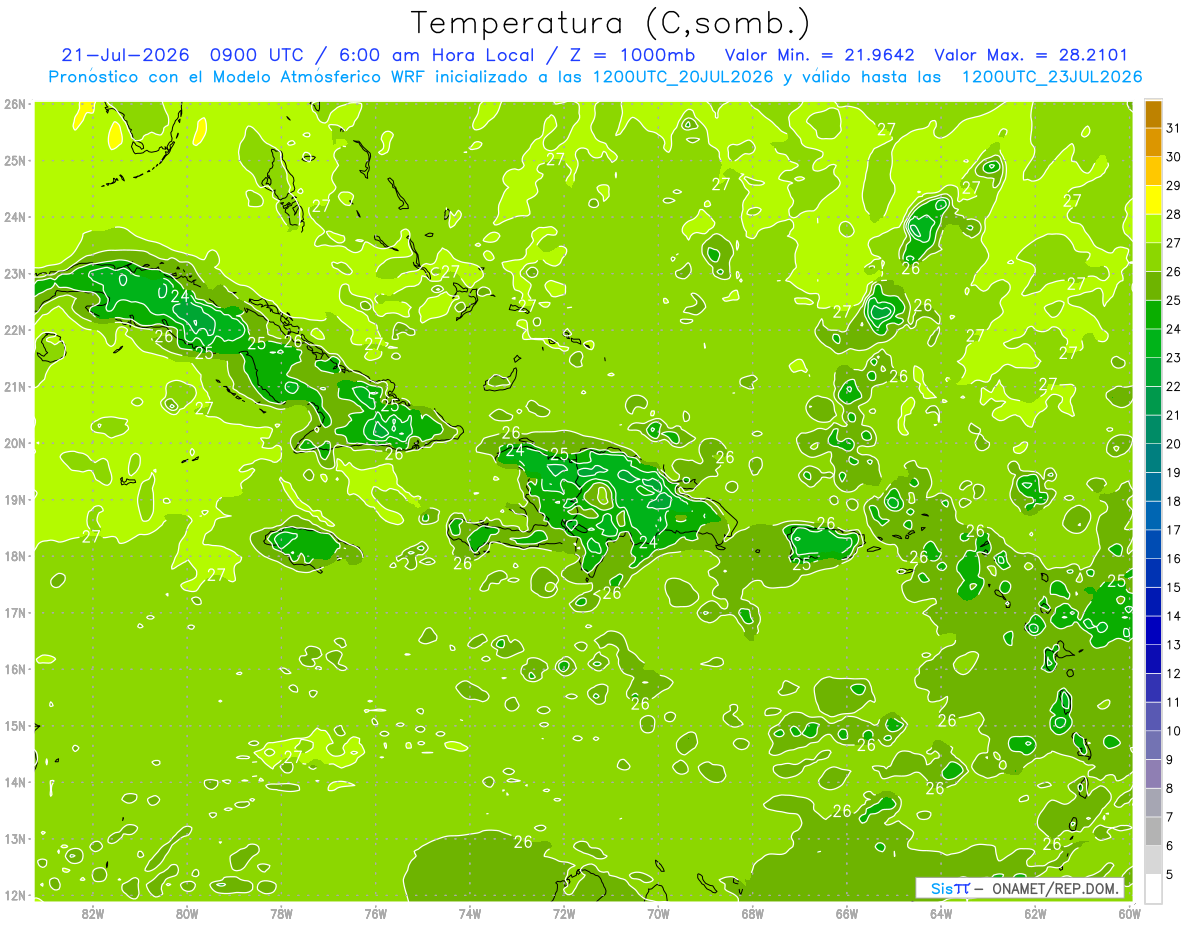This screenshot has width=1200, height=927.
Task: Click latitude axis label "15N"
Action: coord(15,725)
